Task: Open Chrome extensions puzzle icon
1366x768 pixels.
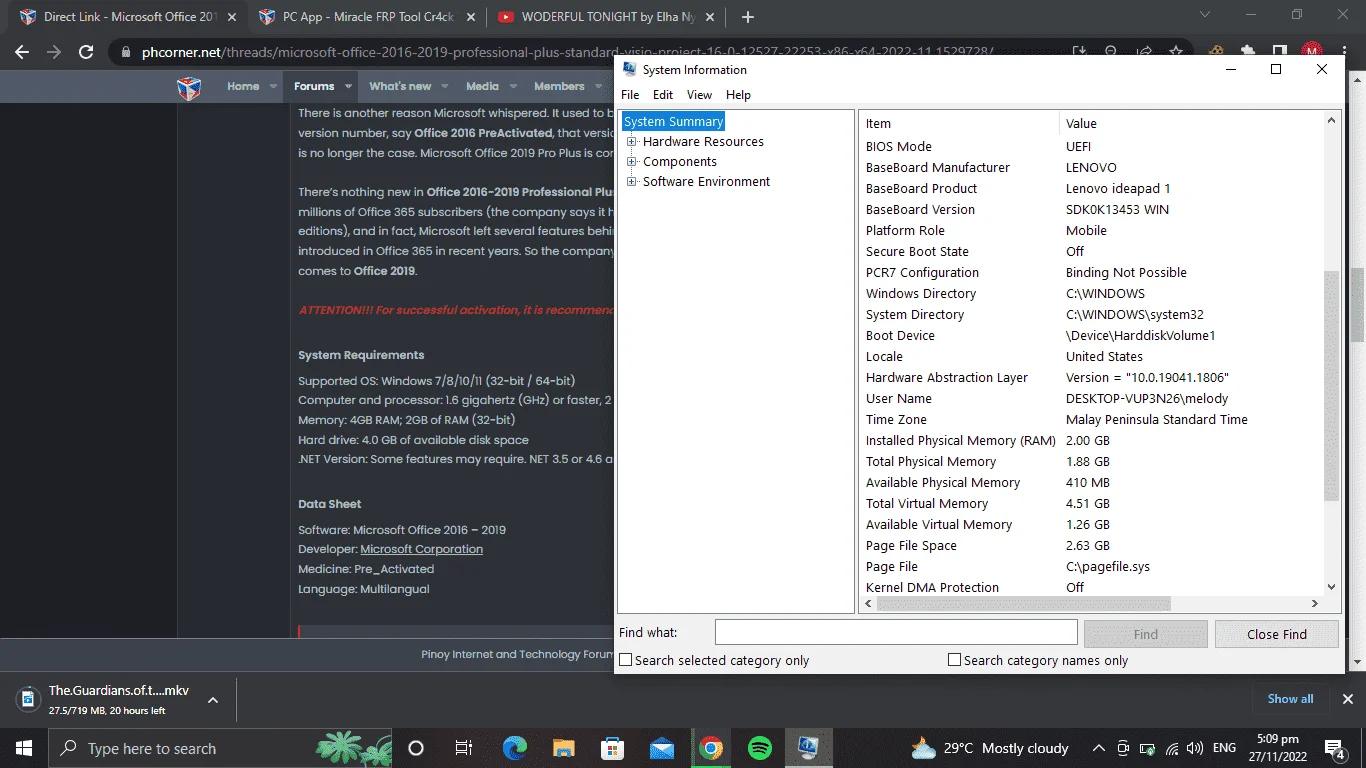Action: click(x=1248, y=52)
